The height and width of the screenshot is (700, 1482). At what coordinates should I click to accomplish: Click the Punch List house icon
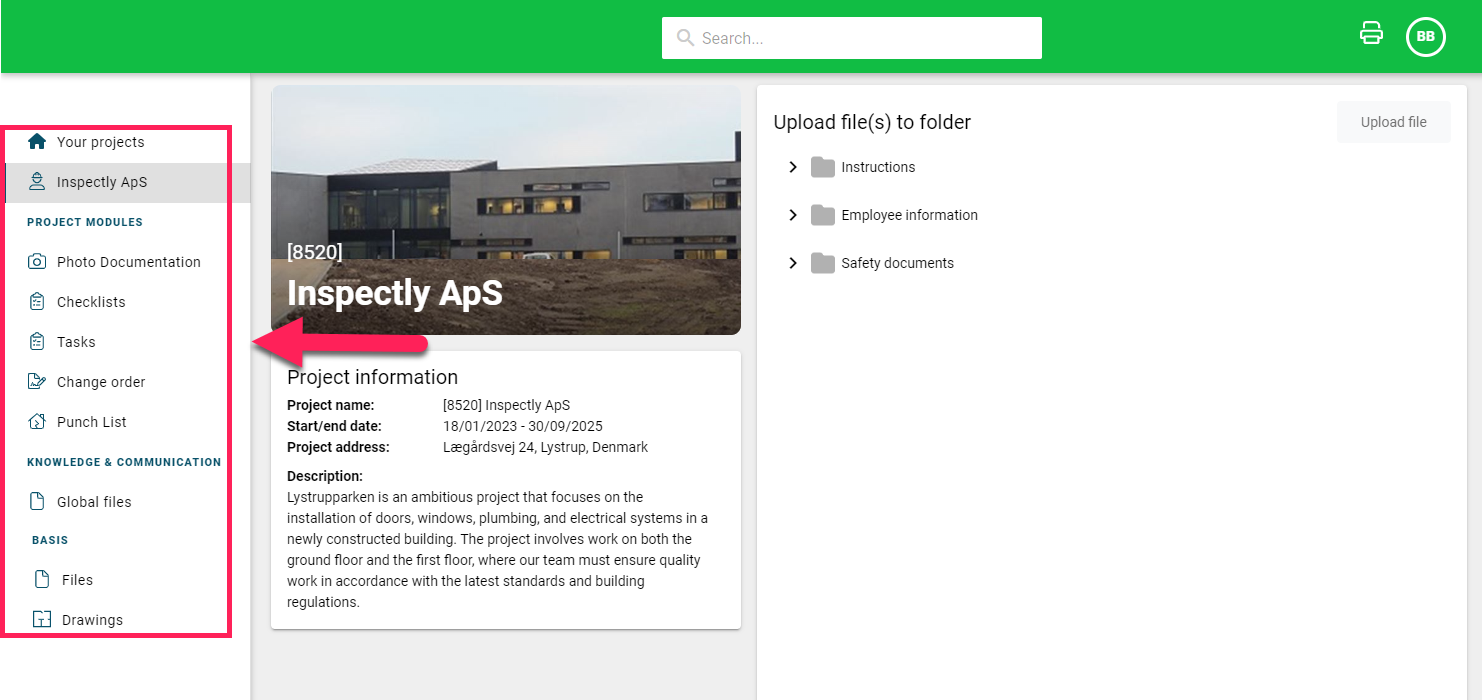pos(37,422)
